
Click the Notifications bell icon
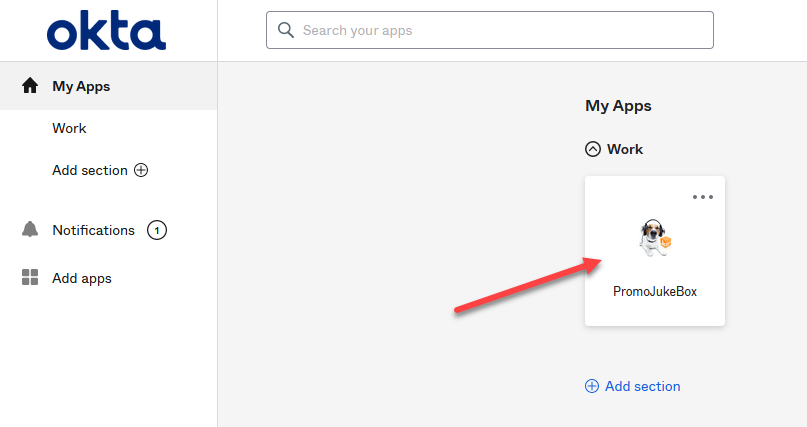(x=30, y=230)
